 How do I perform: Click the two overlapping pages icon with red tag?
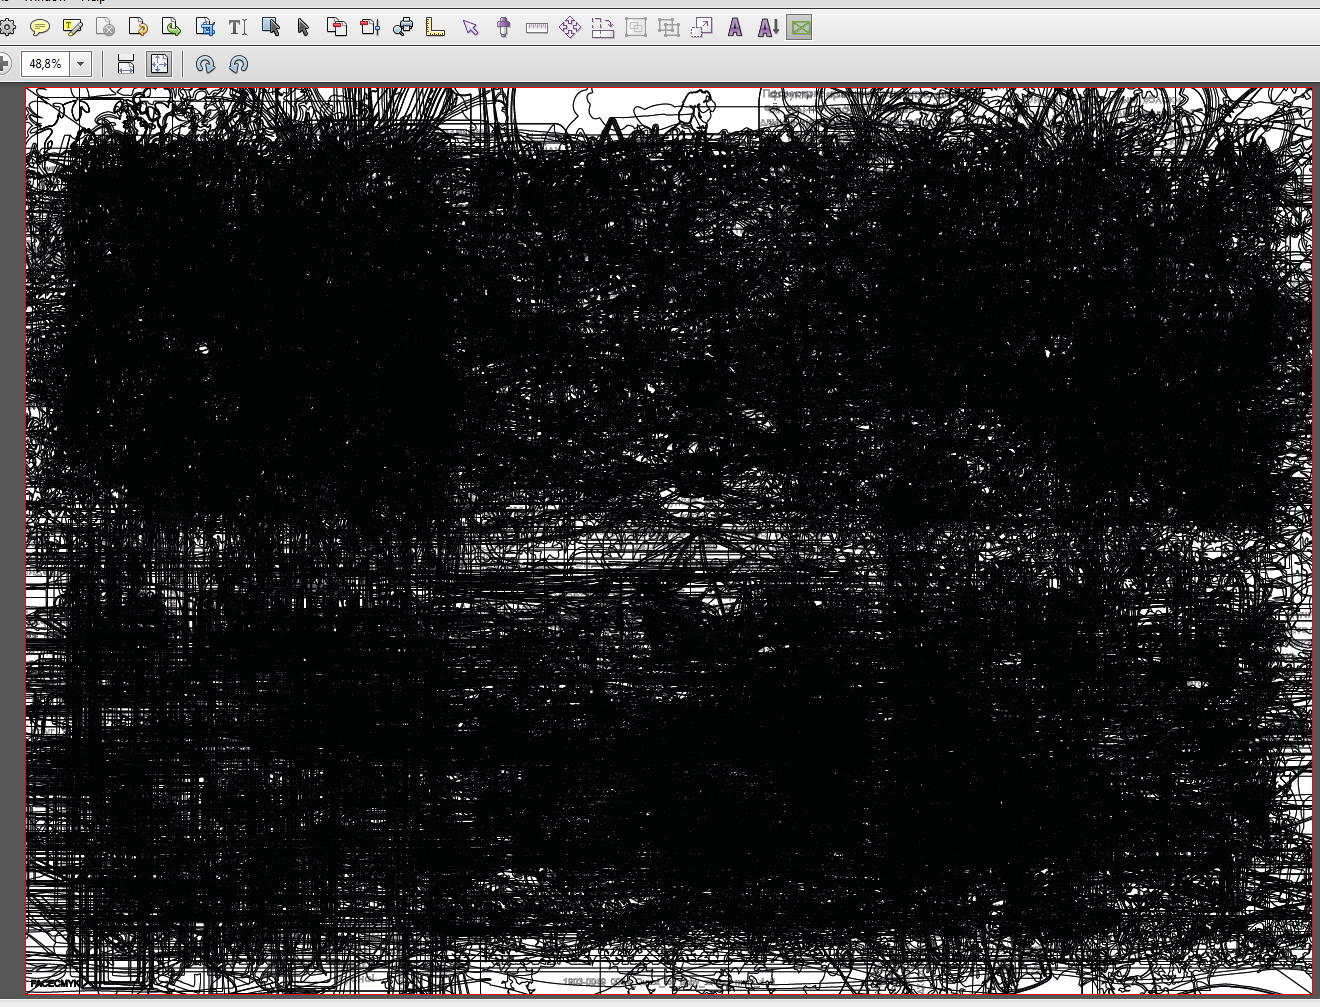coord(337,28)
